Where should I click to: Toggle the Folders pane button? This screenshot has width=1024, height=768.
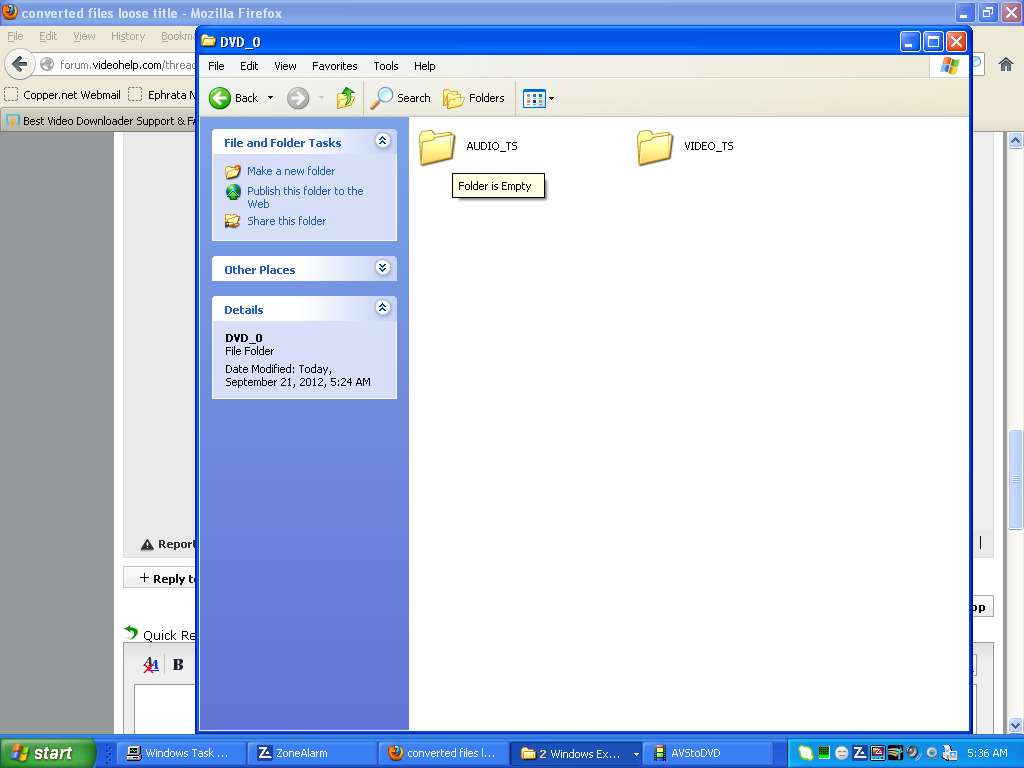(473, 98)
